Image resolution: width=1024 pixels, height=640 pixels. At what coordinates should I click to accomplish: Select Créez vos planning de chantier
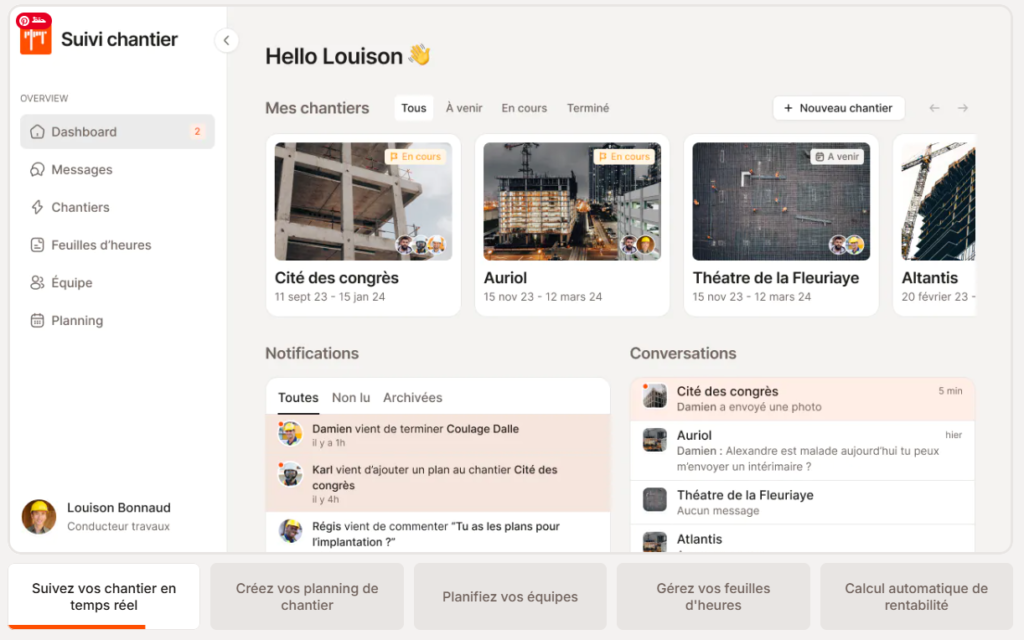pyautogui.click(x=307, y=596)
